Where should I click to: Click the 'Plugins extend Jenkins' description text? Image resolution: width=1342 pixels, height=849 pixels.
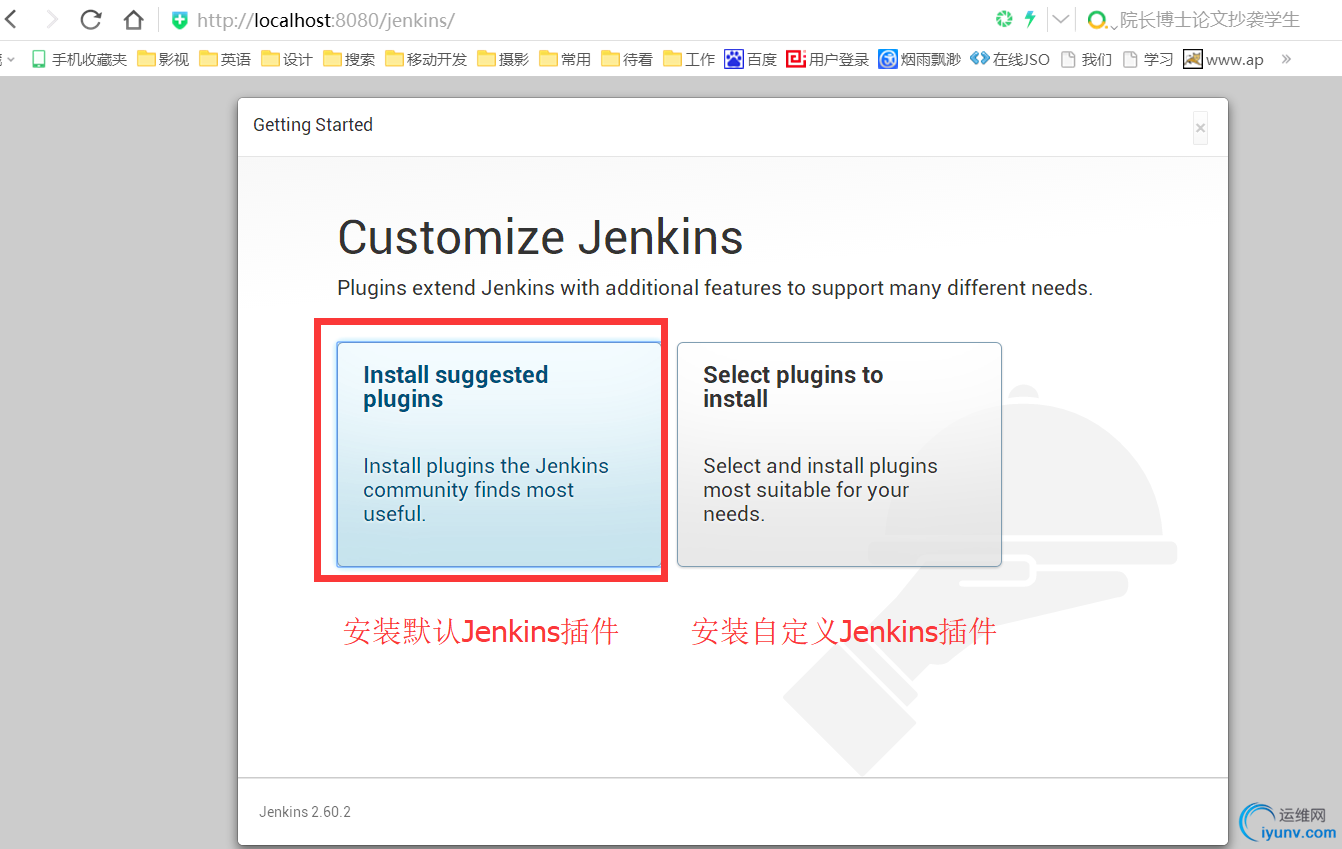click(715, 288)
